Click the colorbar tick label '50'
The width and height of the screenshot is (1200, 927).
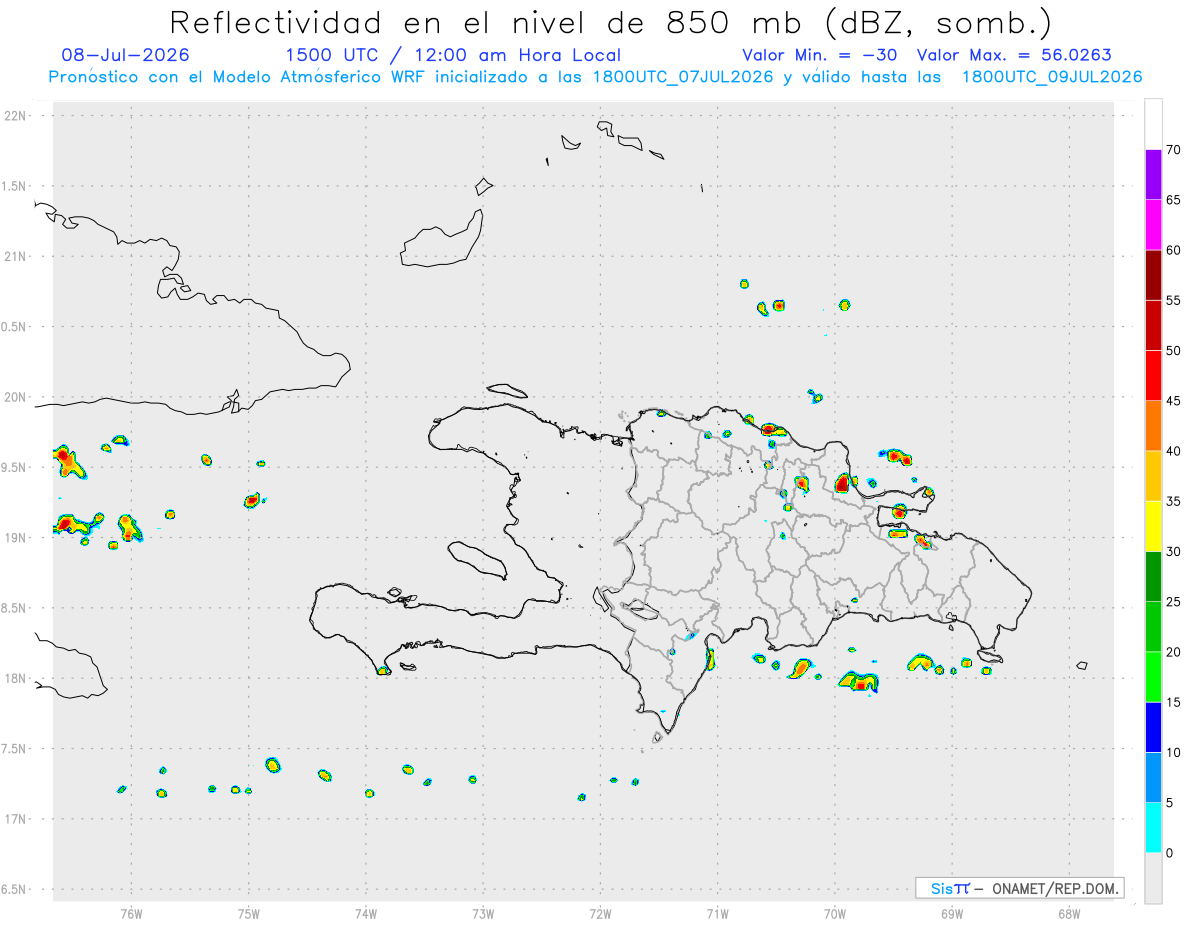pos(1174,351)
